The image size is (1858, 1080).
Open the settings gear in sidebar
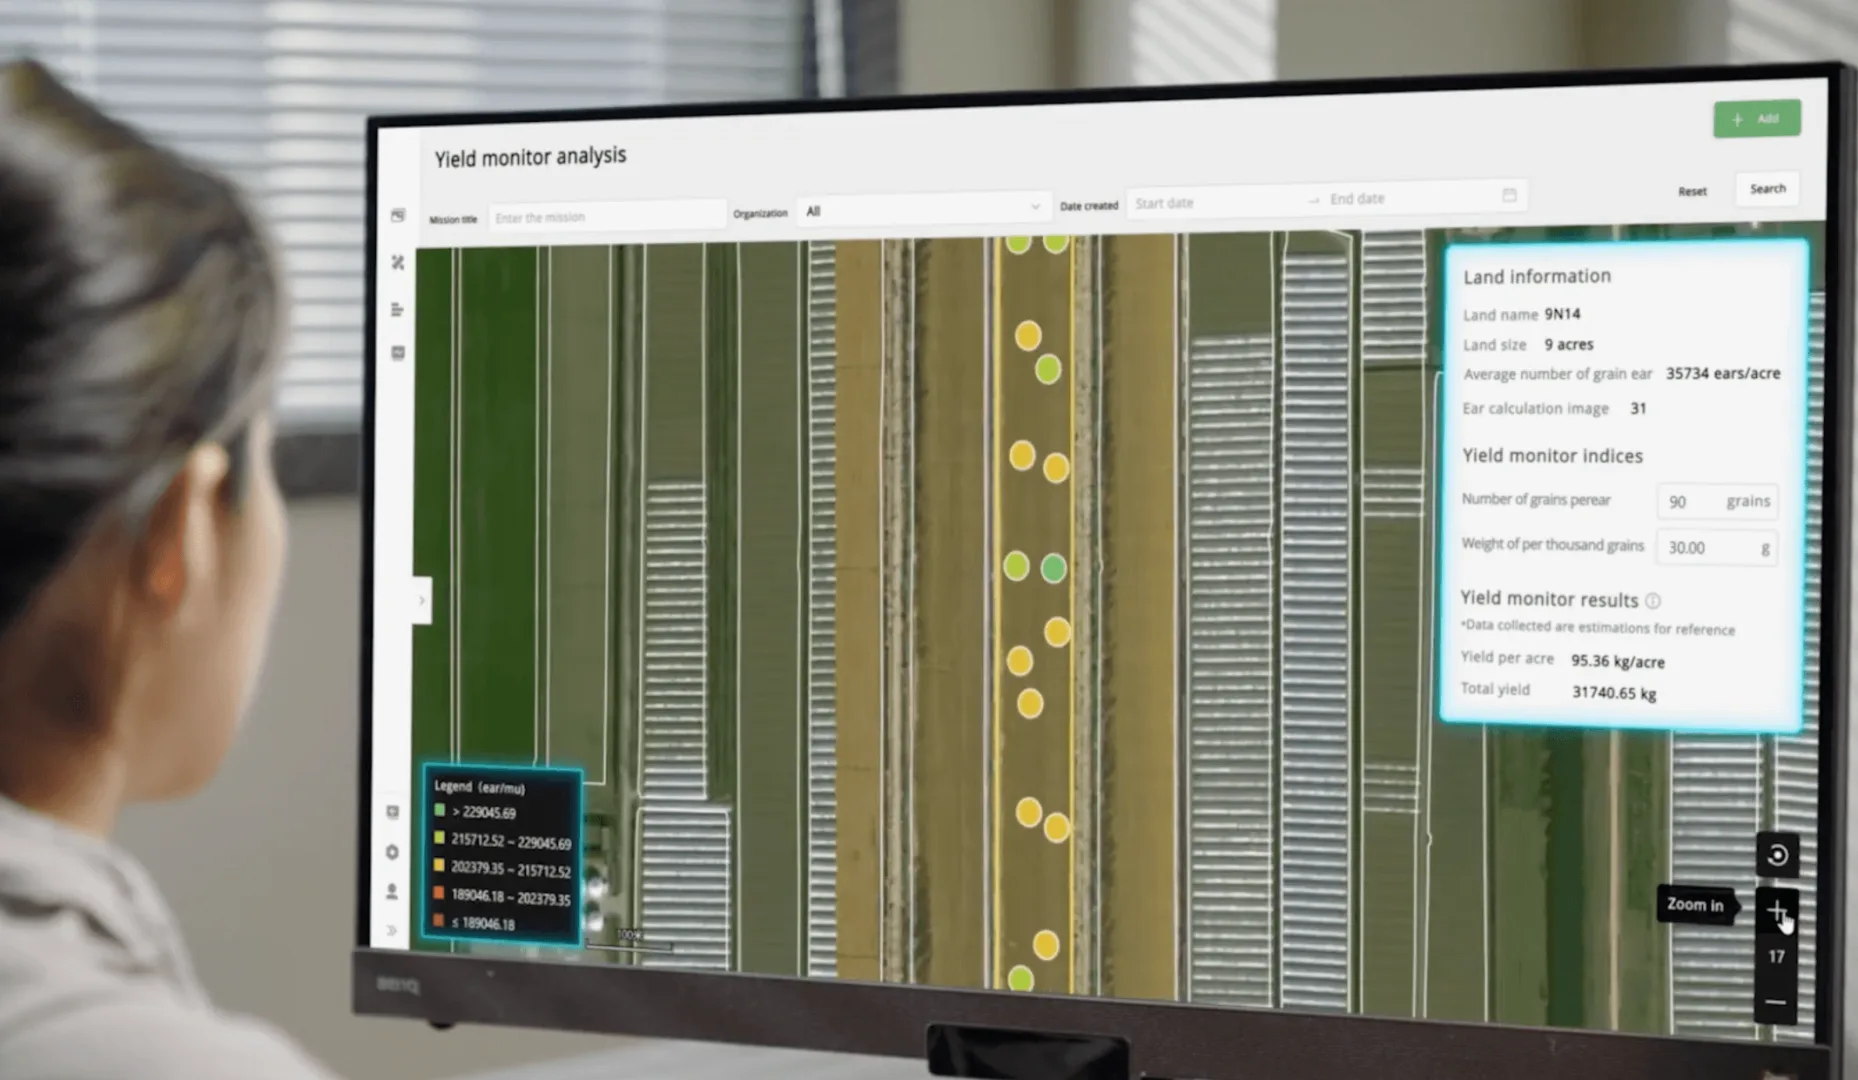(x=392, y=852)
